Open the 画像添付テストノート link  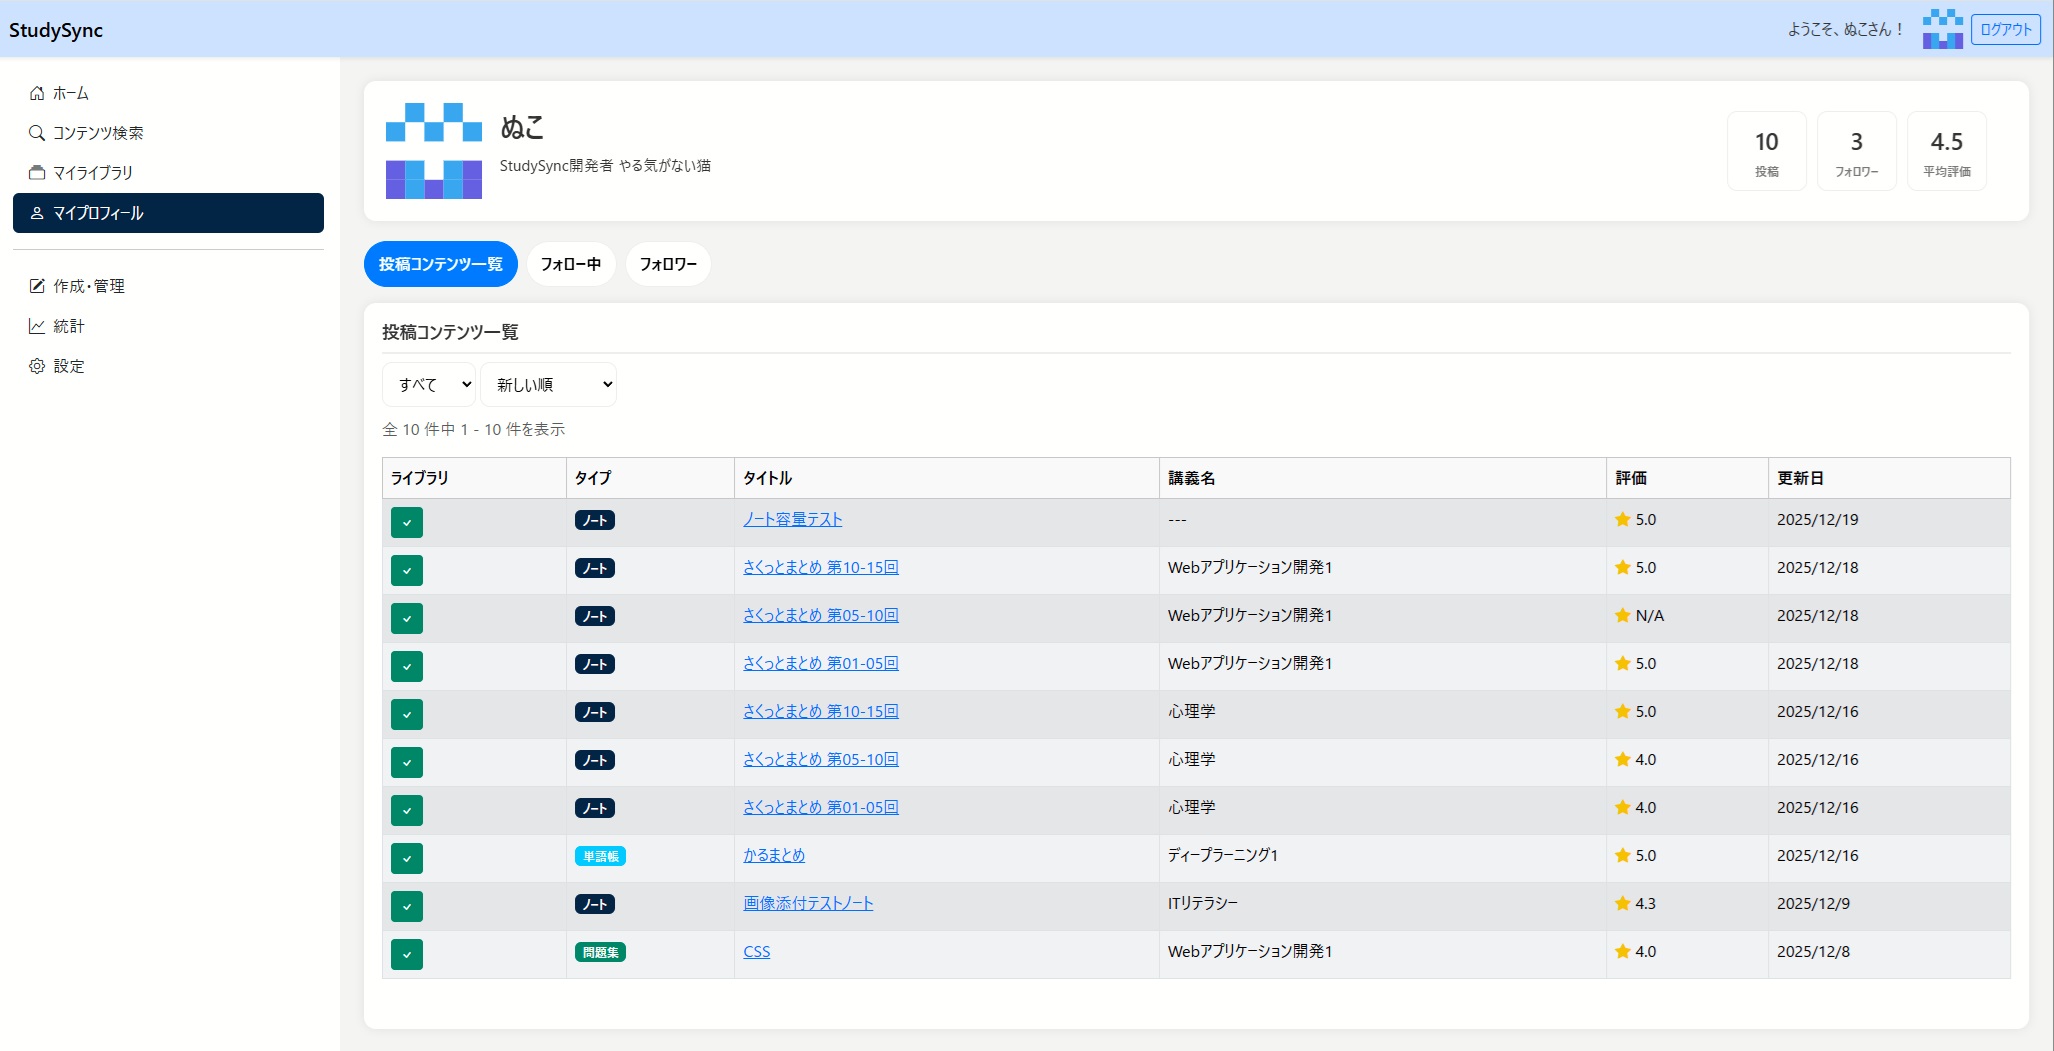pos(808,903)
